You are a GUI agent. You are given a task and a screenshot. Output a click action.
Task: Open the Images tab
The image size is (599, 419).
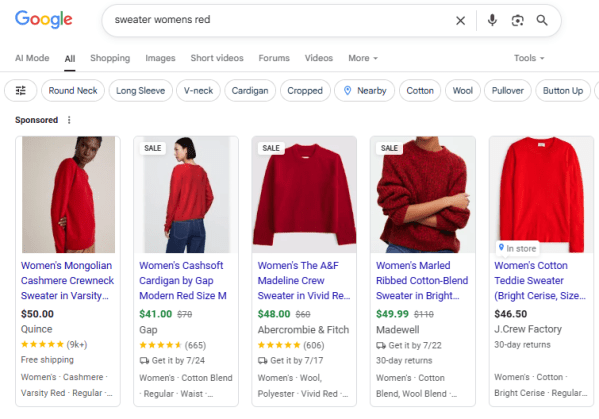[160, 58]
